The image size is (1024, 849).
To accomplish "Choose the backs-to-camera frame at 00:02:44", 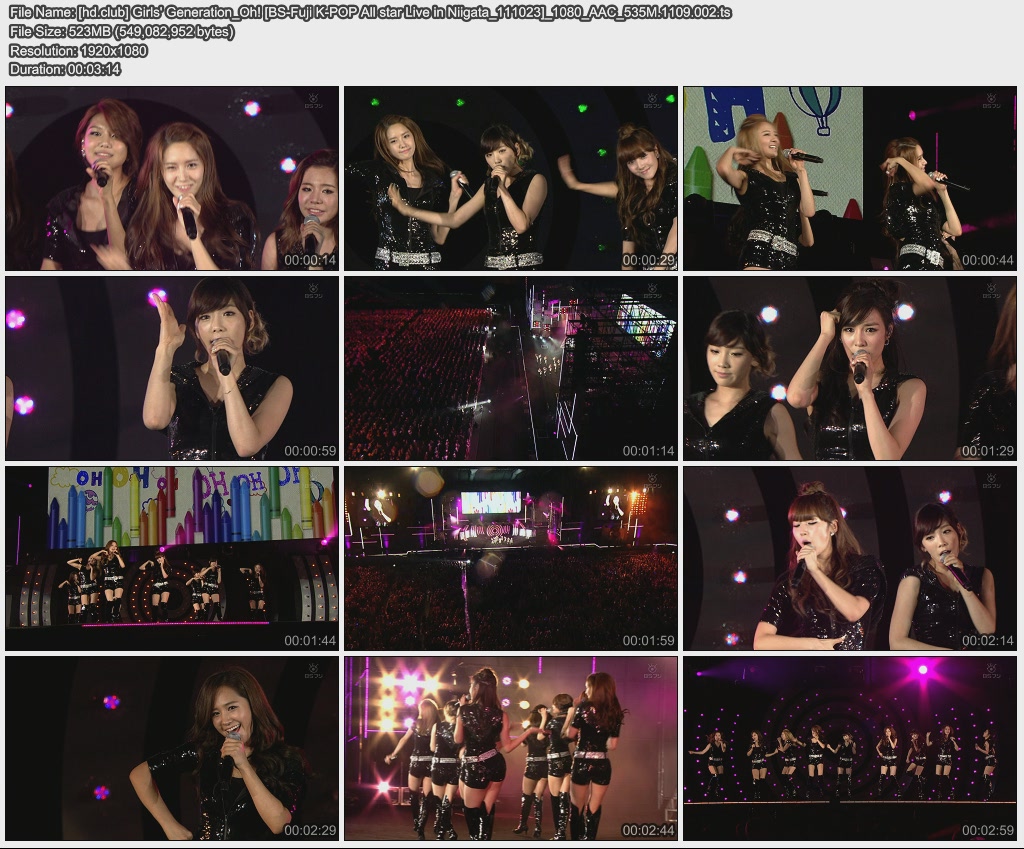I will [511, 748].
